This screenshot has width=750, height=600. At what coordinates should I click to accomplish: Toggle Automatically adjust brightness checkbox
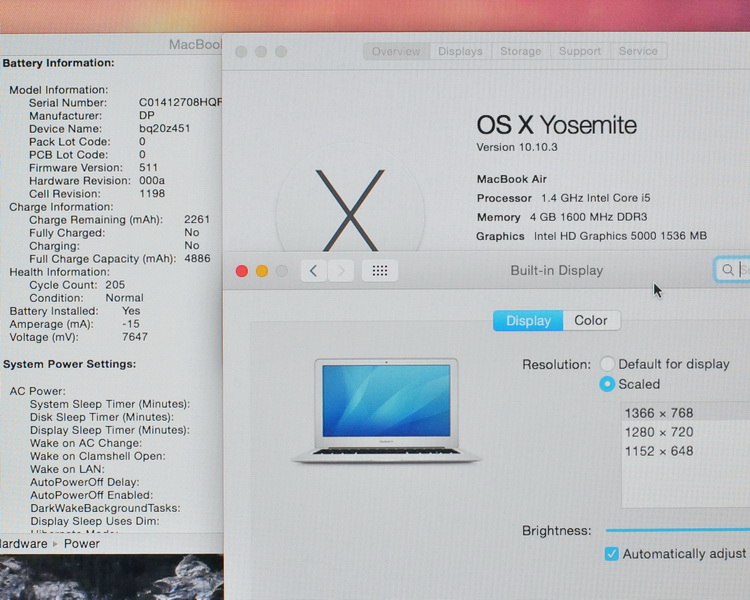[x=612, y=554]
